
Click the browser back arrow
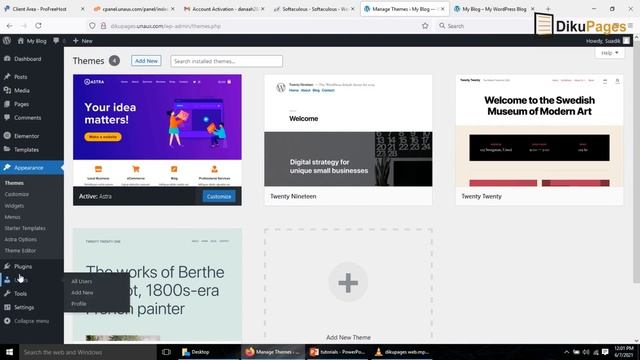click(x=9, y=26)
